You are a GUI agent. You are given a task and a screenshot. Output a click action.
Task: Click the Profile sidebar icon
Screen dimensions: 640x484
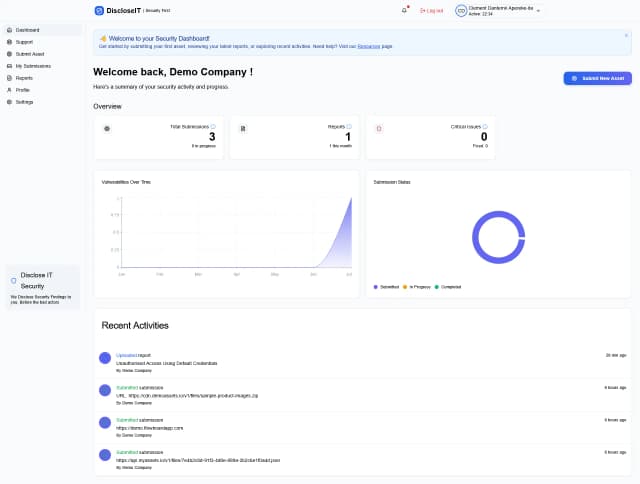coord(10,89)
